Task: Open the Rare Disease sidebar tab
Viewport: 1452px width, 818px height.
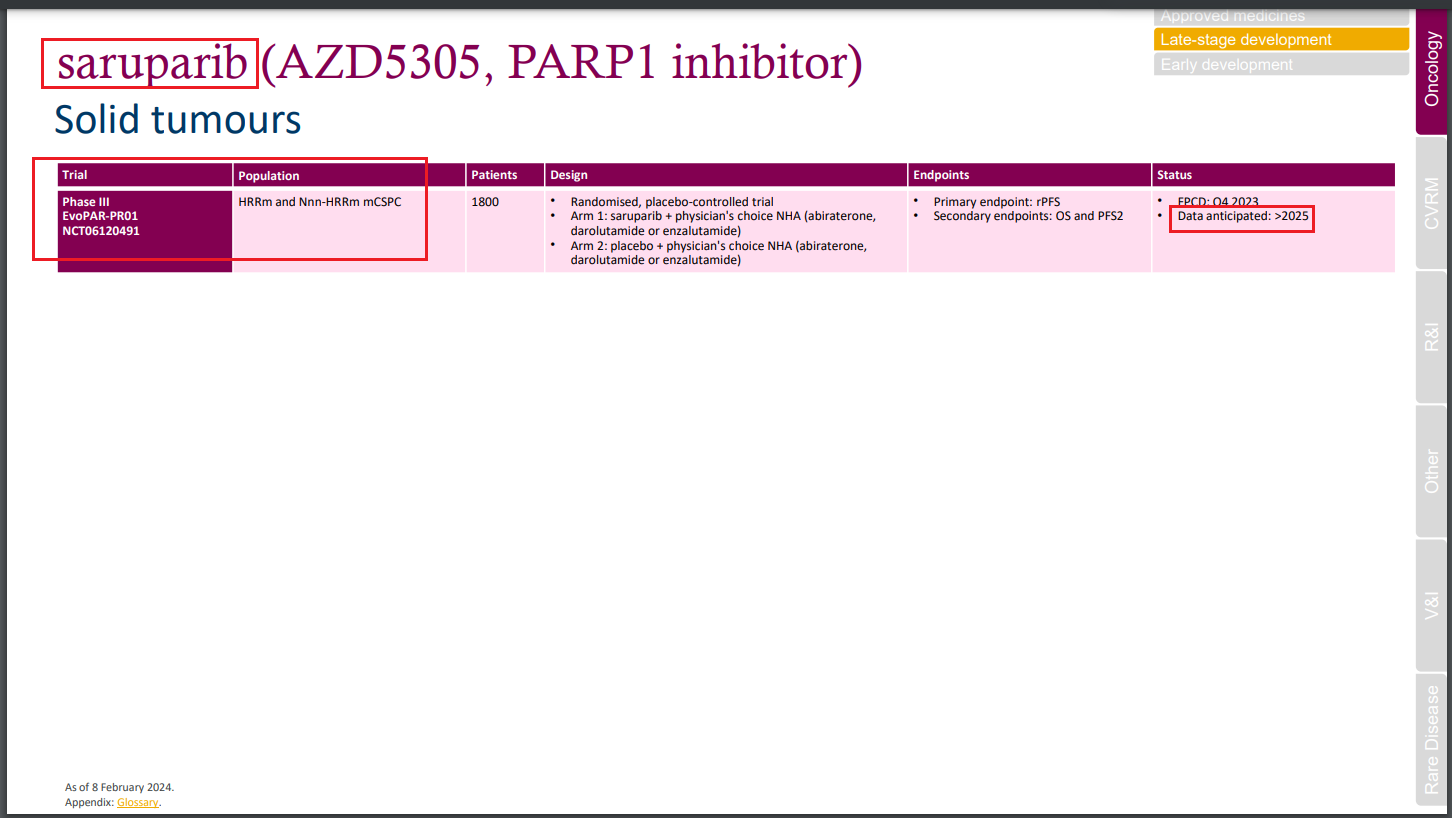Action: [x=1431, y=738]
